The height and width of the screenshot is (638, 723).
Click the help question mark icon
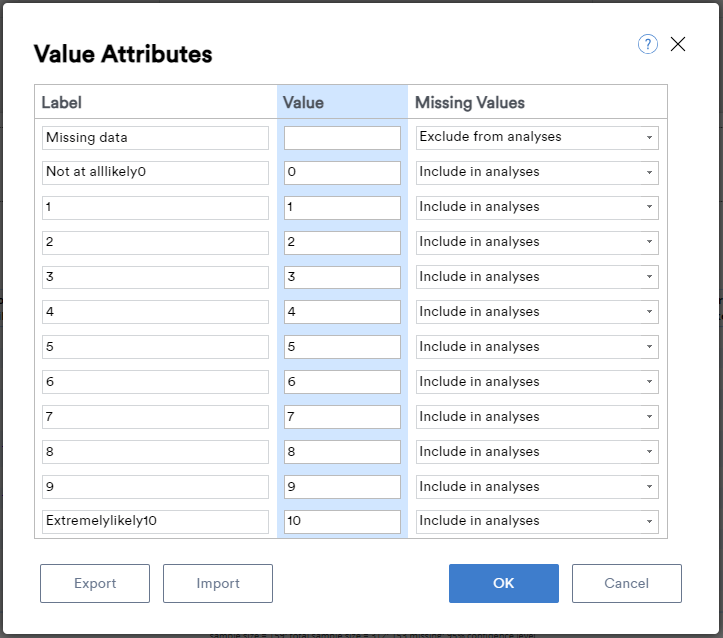pyautogui.click(x=647, y=44)
